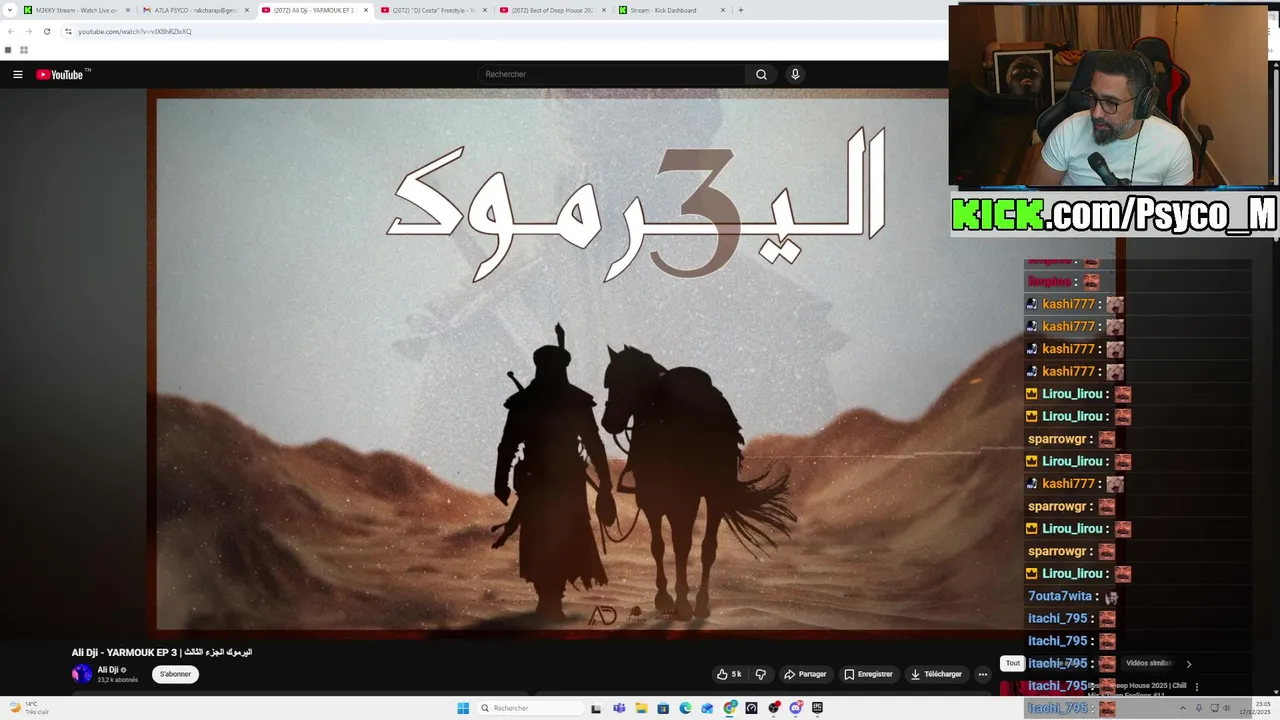
Task: Like the video with thumbs up
Action: (x=729, y=674)
